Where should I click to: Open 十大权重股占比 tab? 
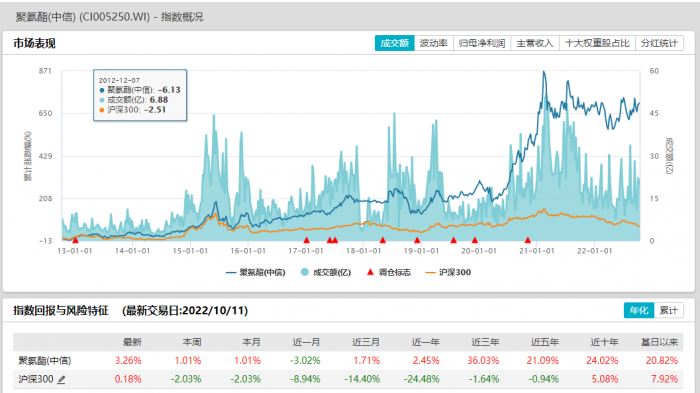pos(597,43)
